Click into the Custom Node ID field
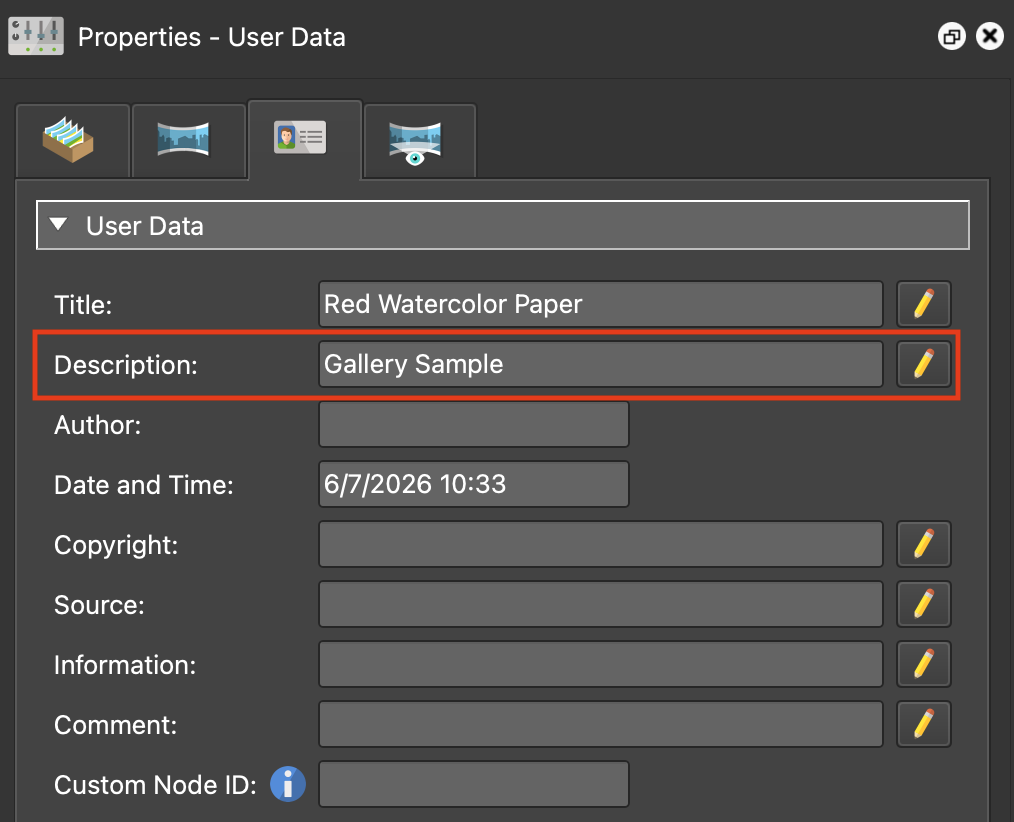 pyautogui.click(x=474, y=784)
